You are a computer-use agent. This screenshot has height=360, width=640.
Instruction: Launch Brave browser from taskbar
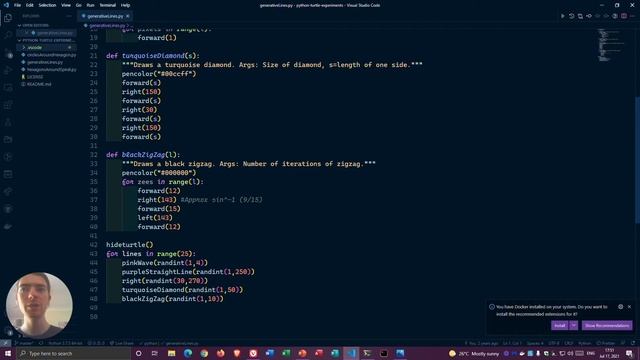click(237, 353)
